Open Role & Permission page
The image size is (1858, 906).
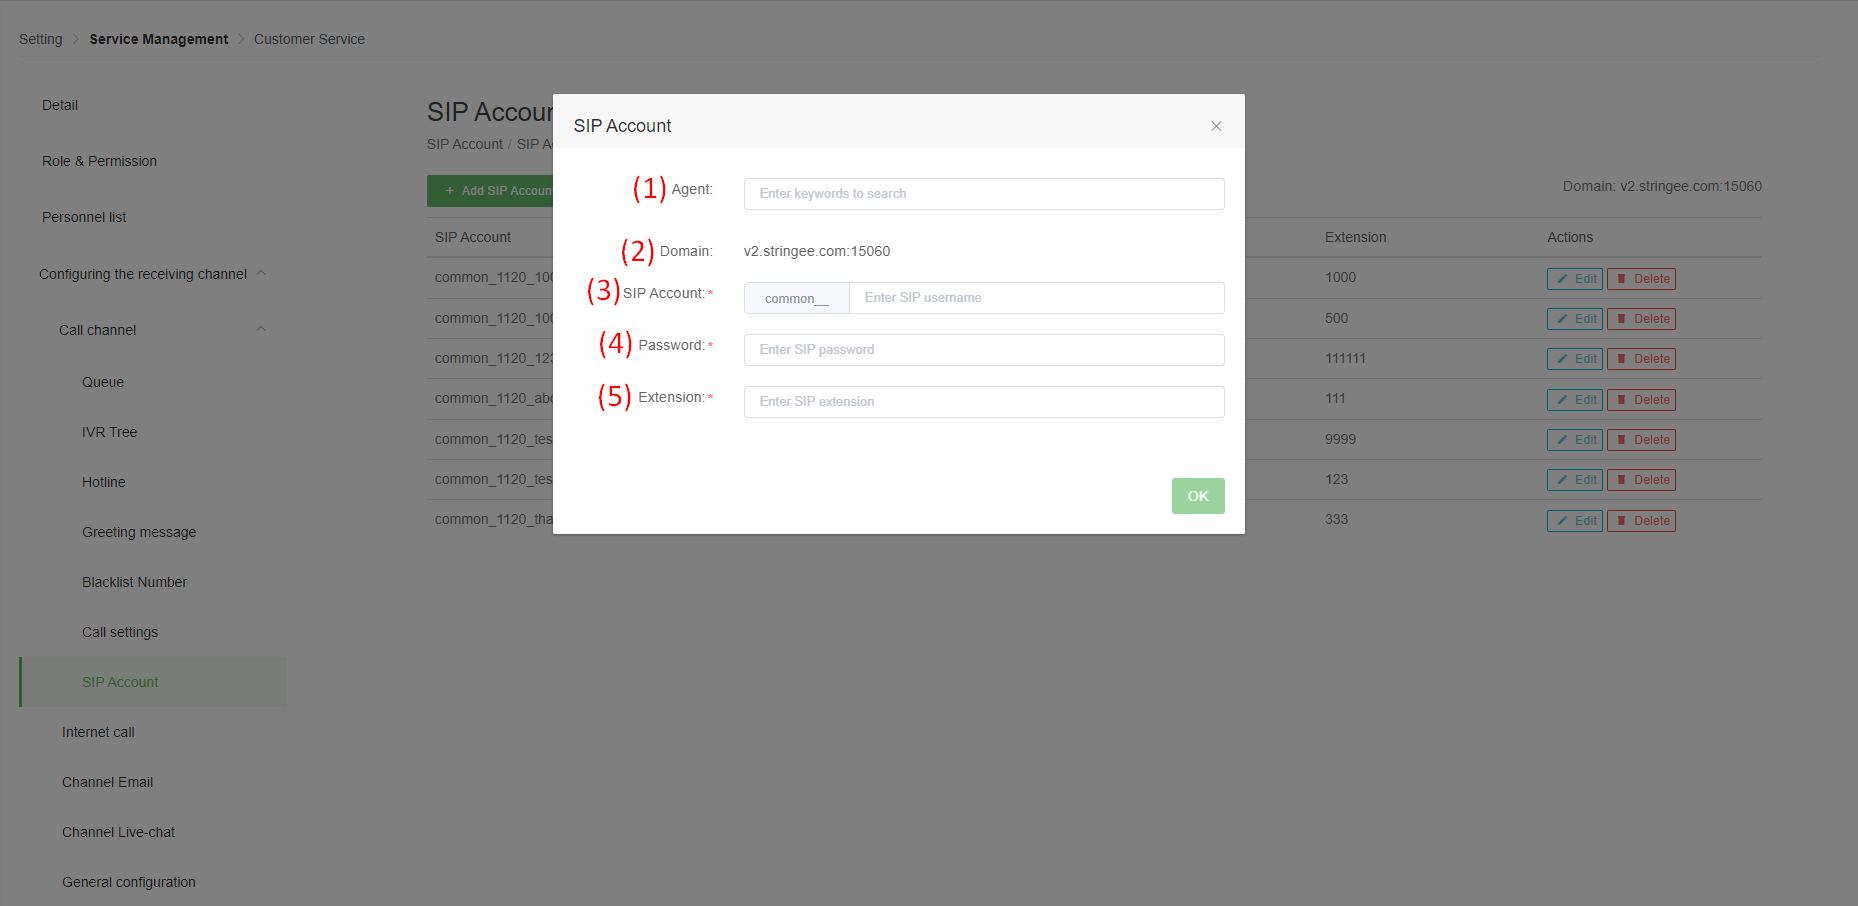(x=99, y=161)
